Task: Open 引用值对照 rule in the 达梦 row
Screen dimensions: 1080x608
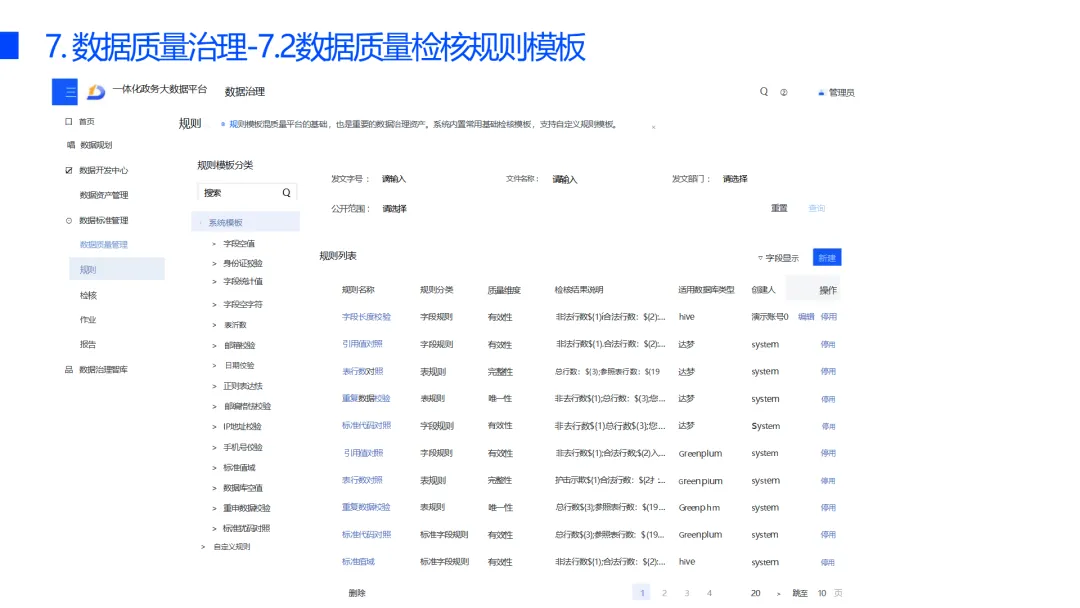Action: pyautogui.click(x=362, y=344)
